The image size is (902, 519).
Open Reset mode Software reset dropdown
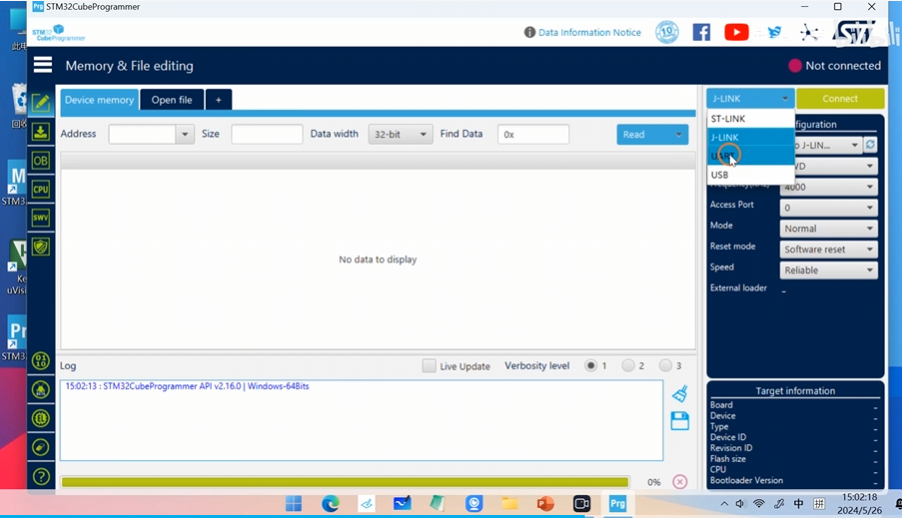point(828,249)
